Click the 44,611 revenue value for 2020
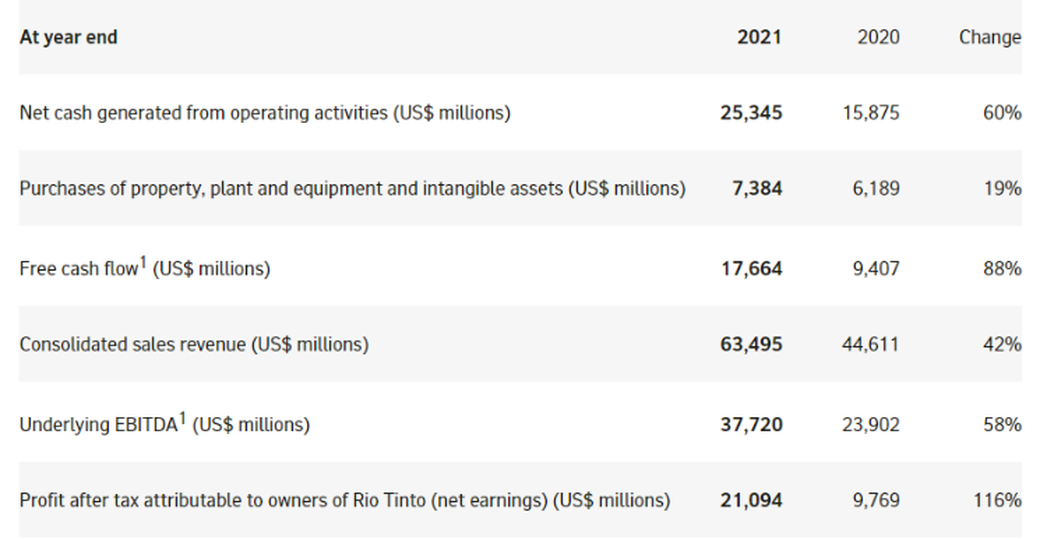Viewport: 1047px width, 540px height. click(x=871, y=345)
